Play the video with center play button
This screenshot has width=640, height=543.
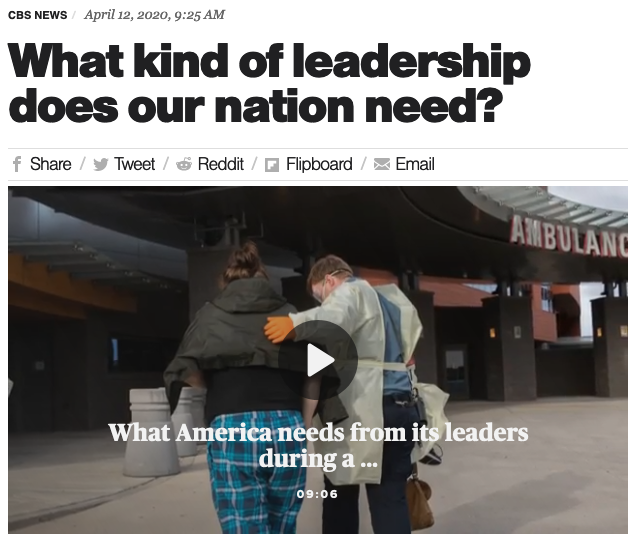318,360
